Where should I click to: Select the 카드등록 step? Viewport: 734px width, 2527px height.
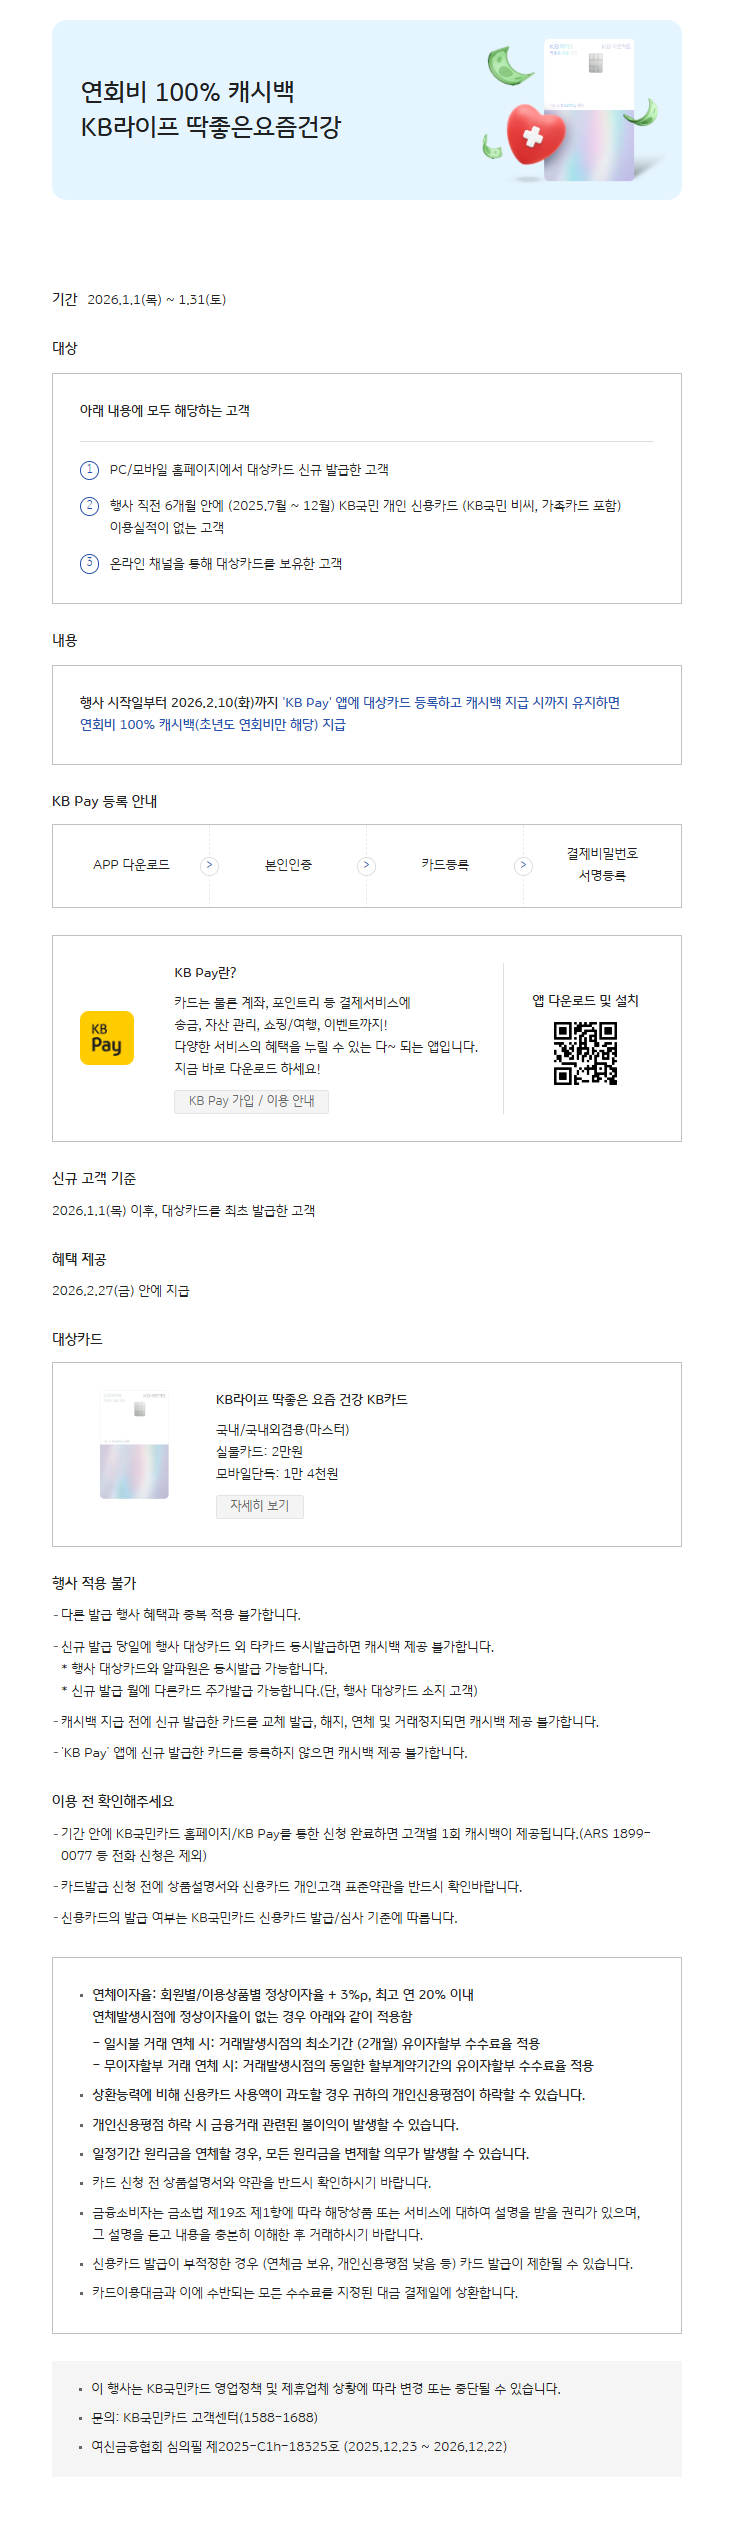[445, 865]
